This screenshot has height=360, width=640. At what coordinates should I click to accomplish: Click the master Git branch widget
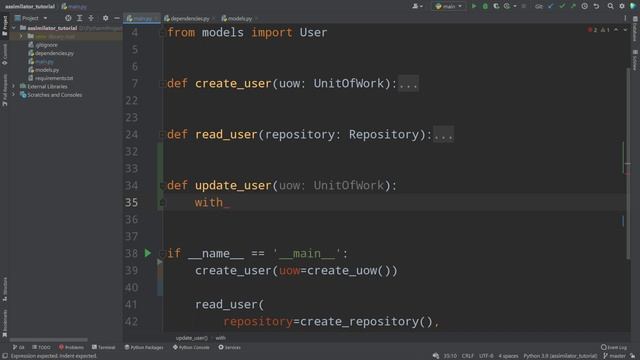614,356
